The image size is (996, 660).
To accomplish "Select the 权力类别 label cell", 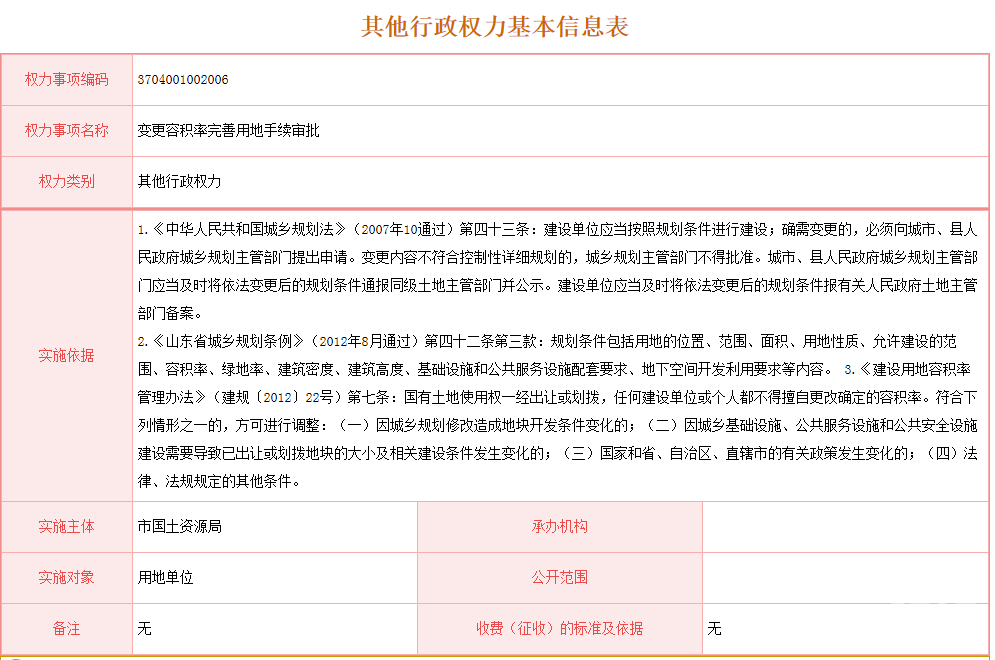I will pos(66,181).
